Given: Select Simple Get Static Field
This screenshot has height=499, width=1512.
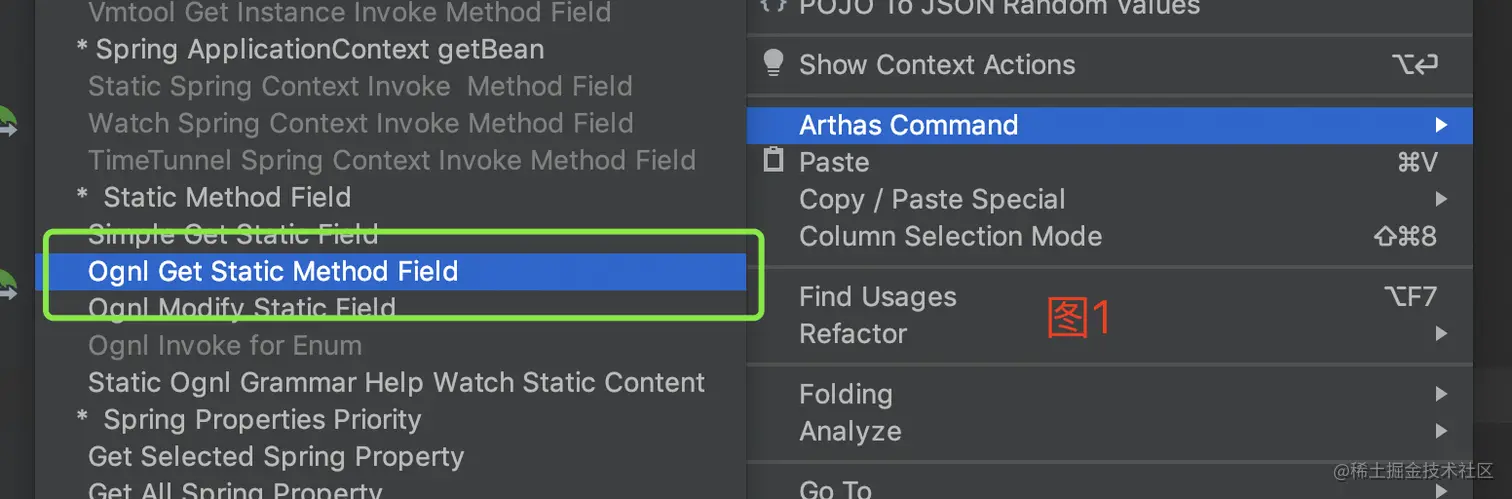Looking at the screenshot, I should pos(233,234).
